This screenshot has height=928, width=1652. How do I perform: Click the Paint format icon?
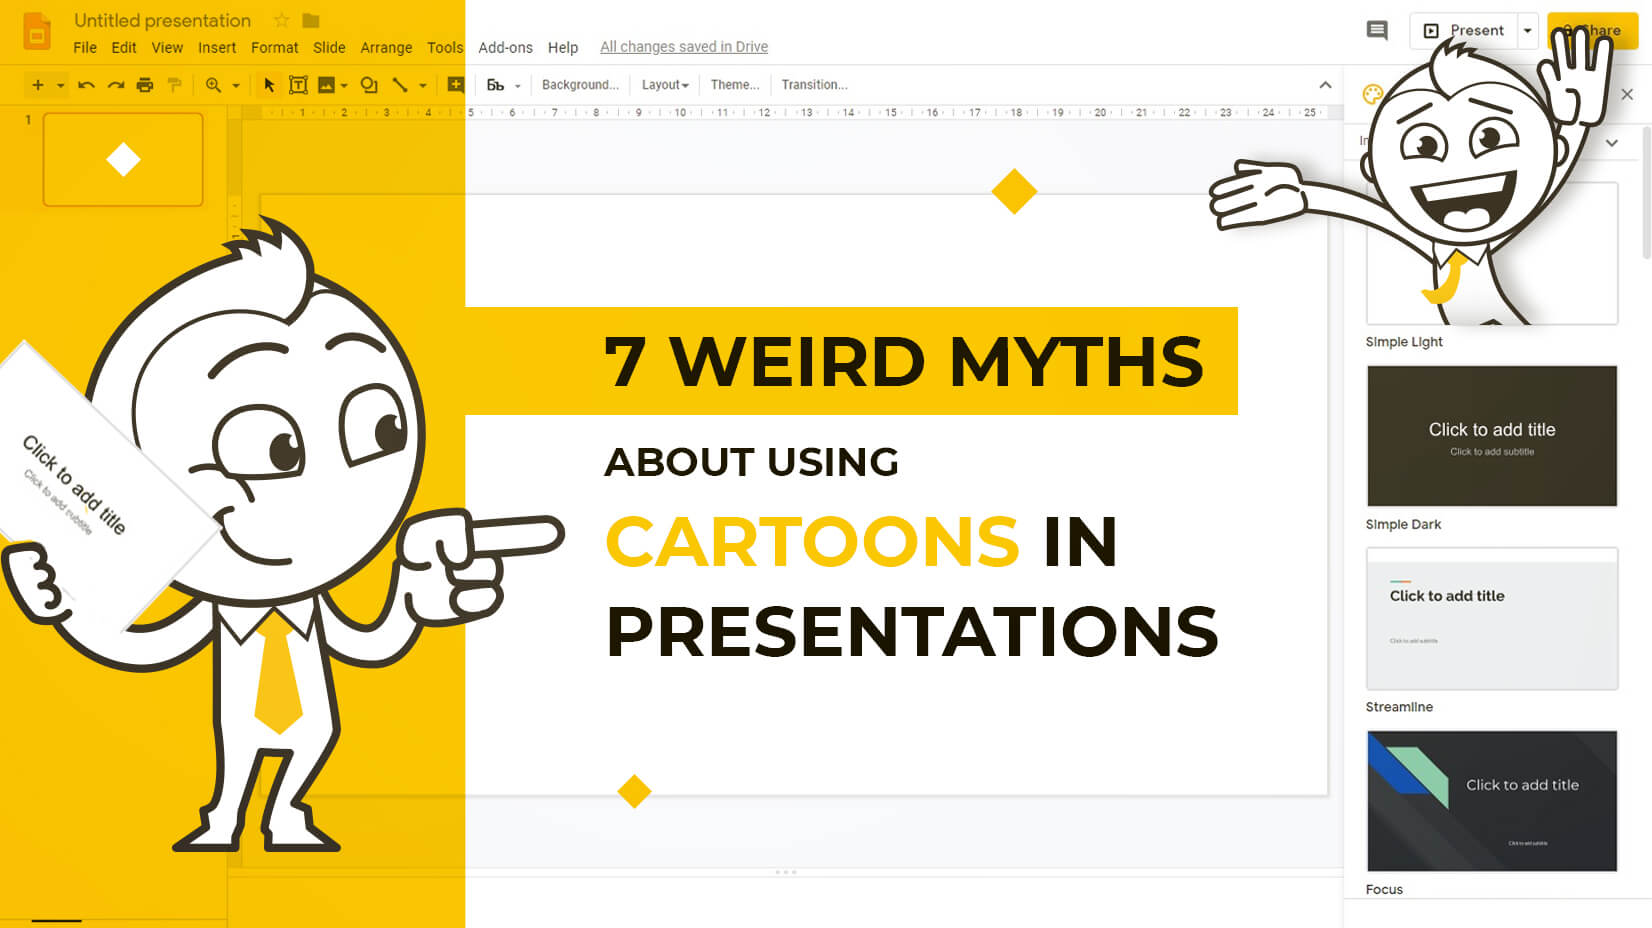(x=175, y=85)
